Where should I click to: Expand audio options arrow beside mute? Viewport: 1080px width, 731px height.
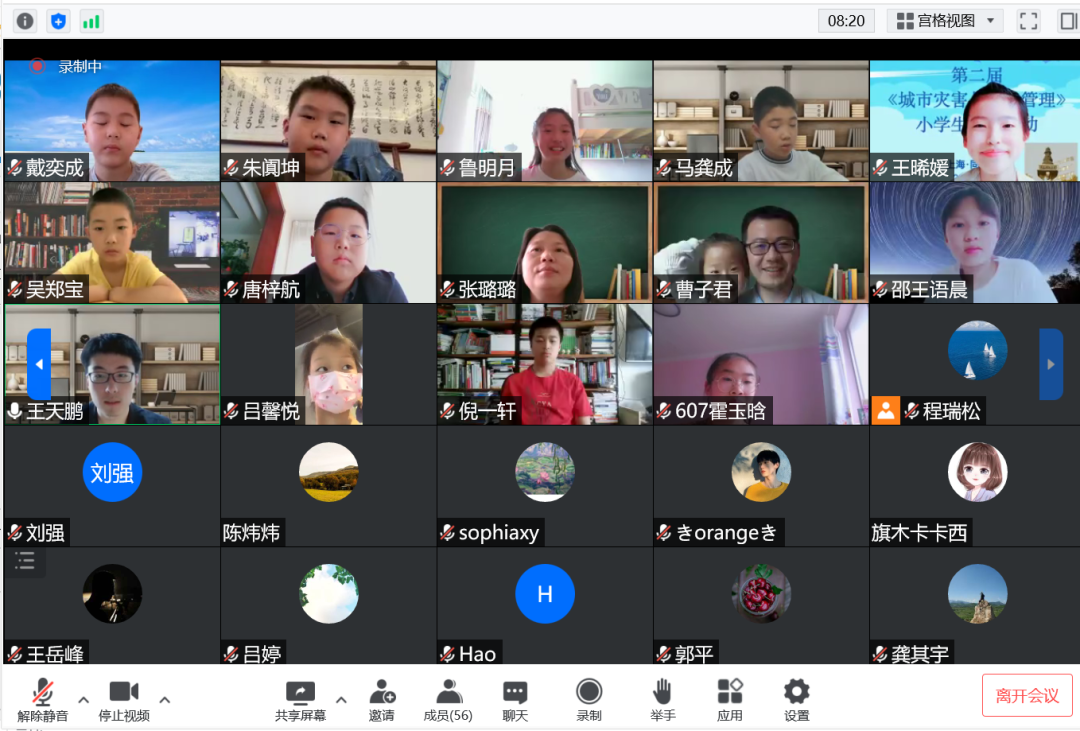click(84, 699)
